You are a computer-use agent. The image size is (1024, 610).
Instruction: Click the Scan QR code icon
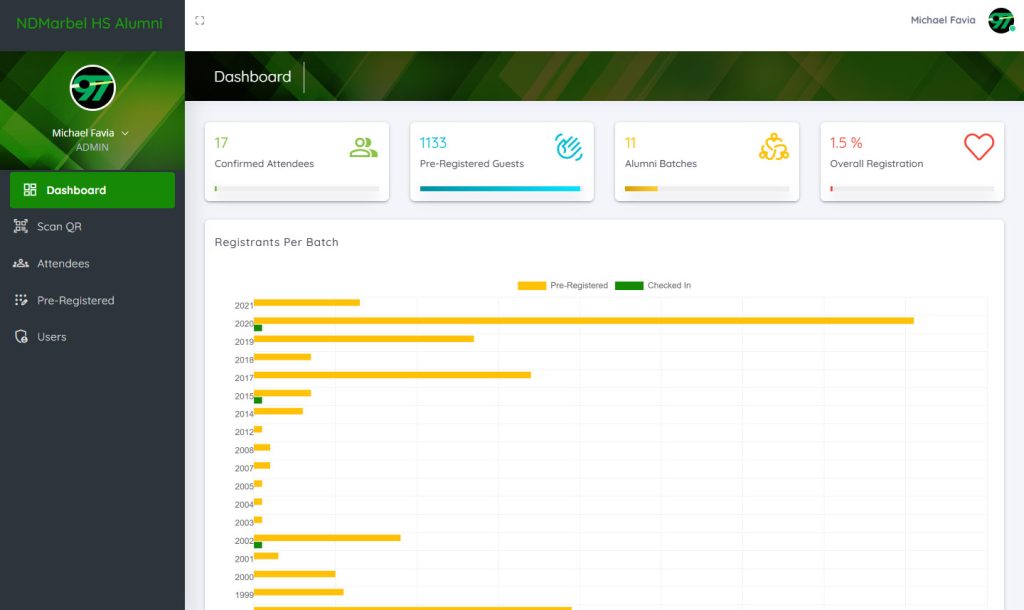(20, 227)
